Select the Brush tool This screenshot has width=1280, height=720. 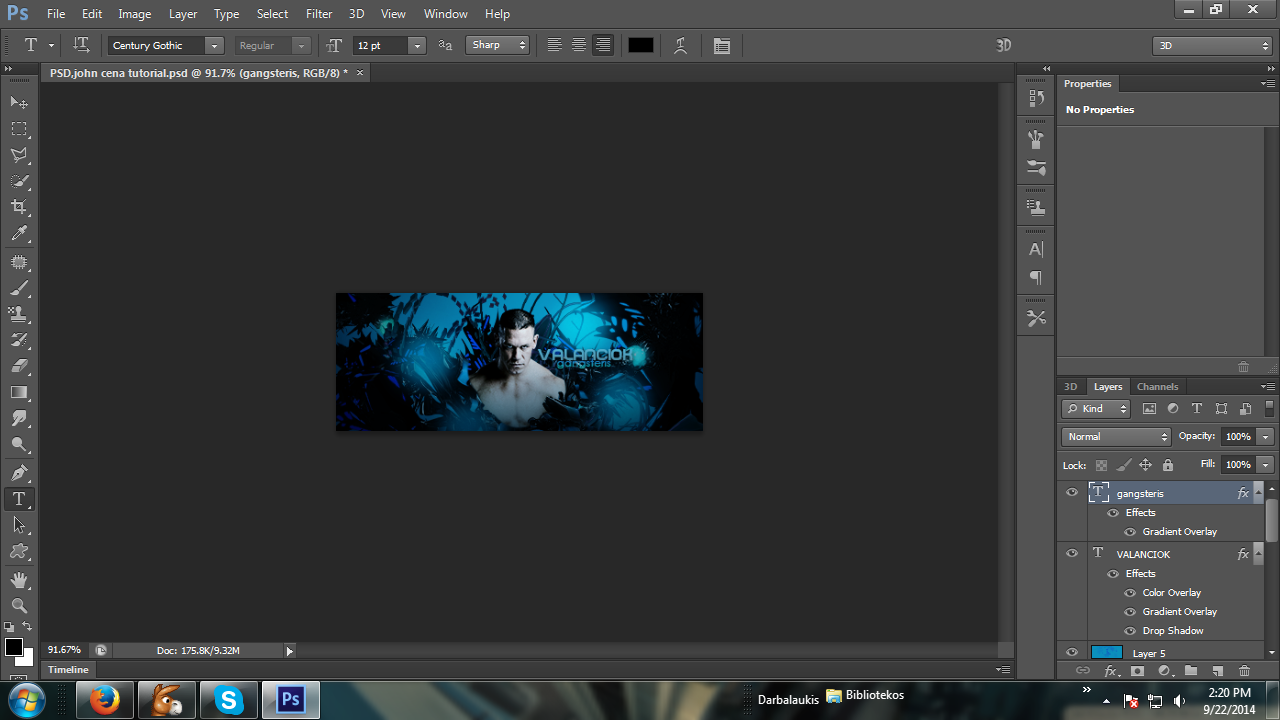(x=19, y=288)
